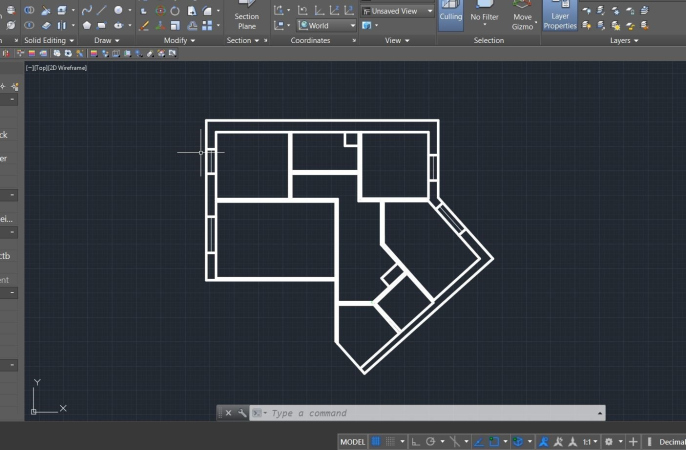Image resolution: width=686 pixels, height=450 pixels.
Task: Toggle grid display in status bar
Action: [376, 441]
